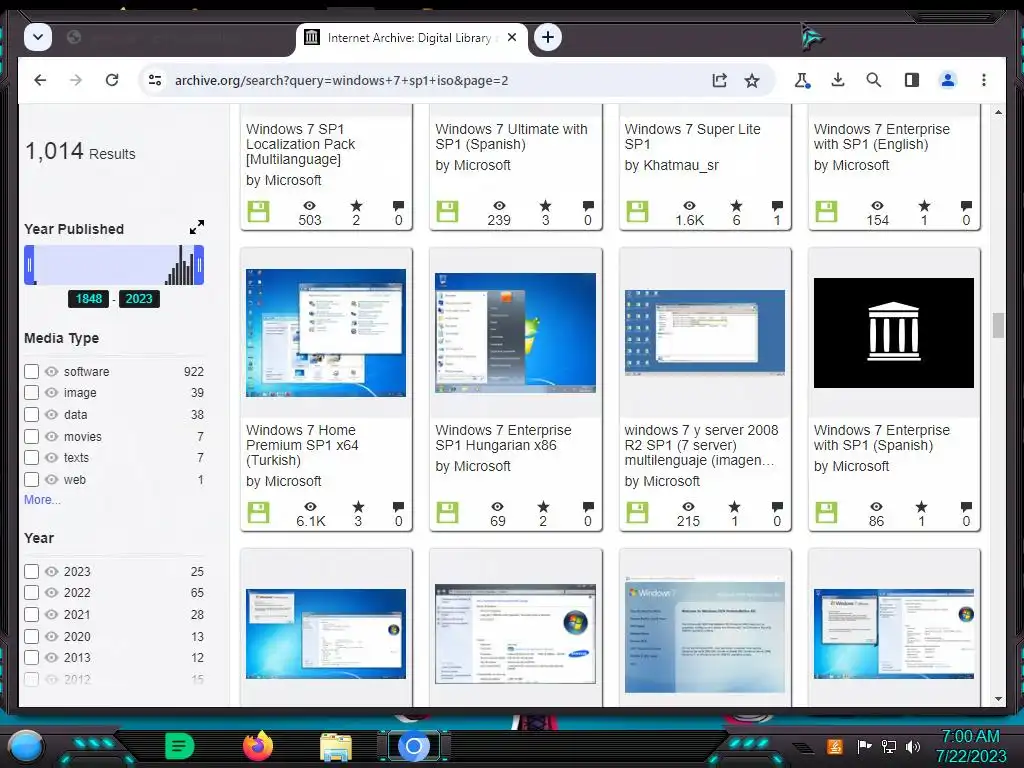Viewport: 1024px width, 768px height.
Task: Open the Chrome three-dot menu
Action: [x=984, y=80]
